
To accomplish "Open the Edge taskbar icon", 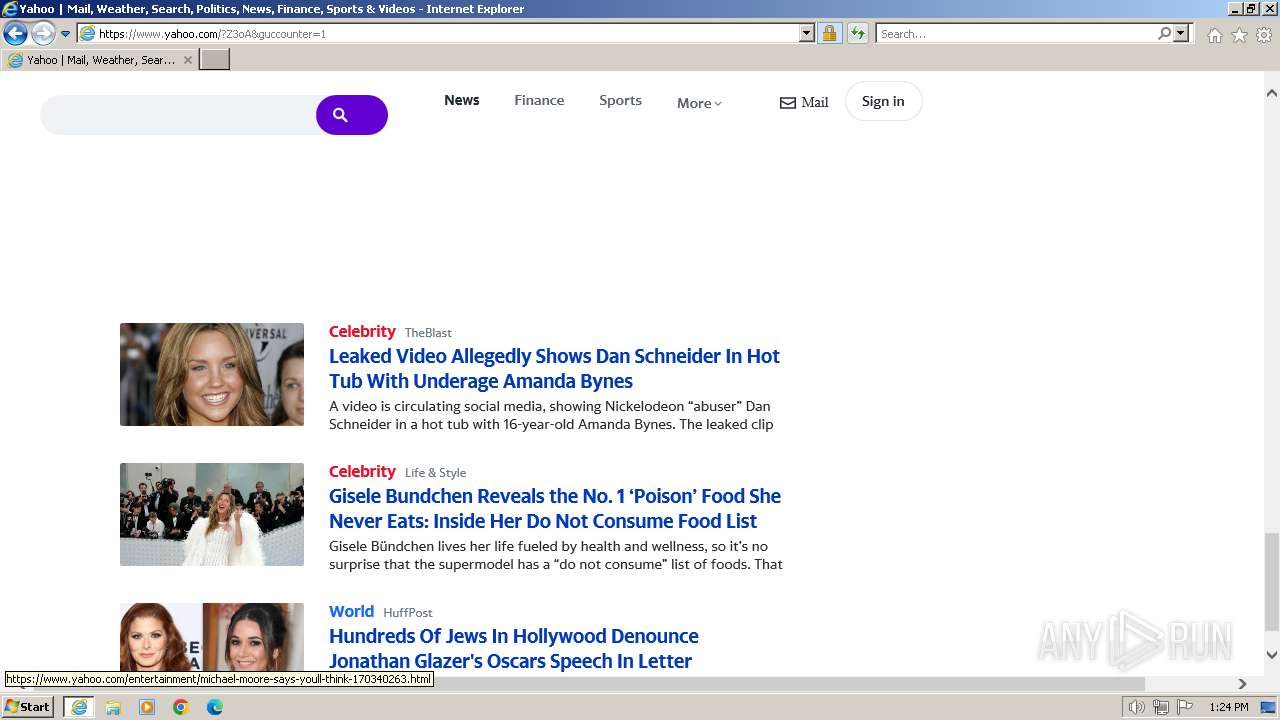I will pyautogui.click(x=215, y=707).
